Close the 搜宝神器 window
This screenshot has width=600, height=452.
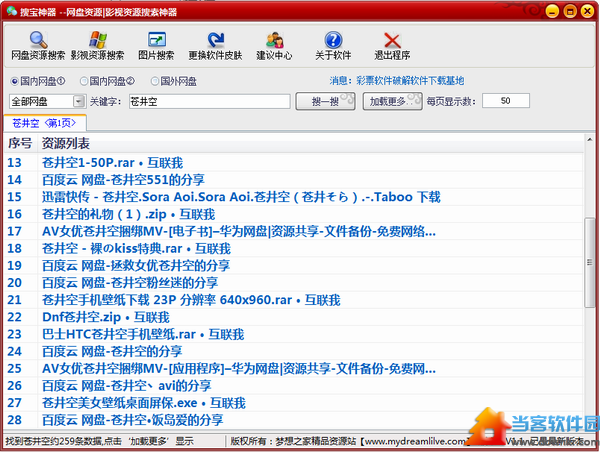(x=587, y=11)
